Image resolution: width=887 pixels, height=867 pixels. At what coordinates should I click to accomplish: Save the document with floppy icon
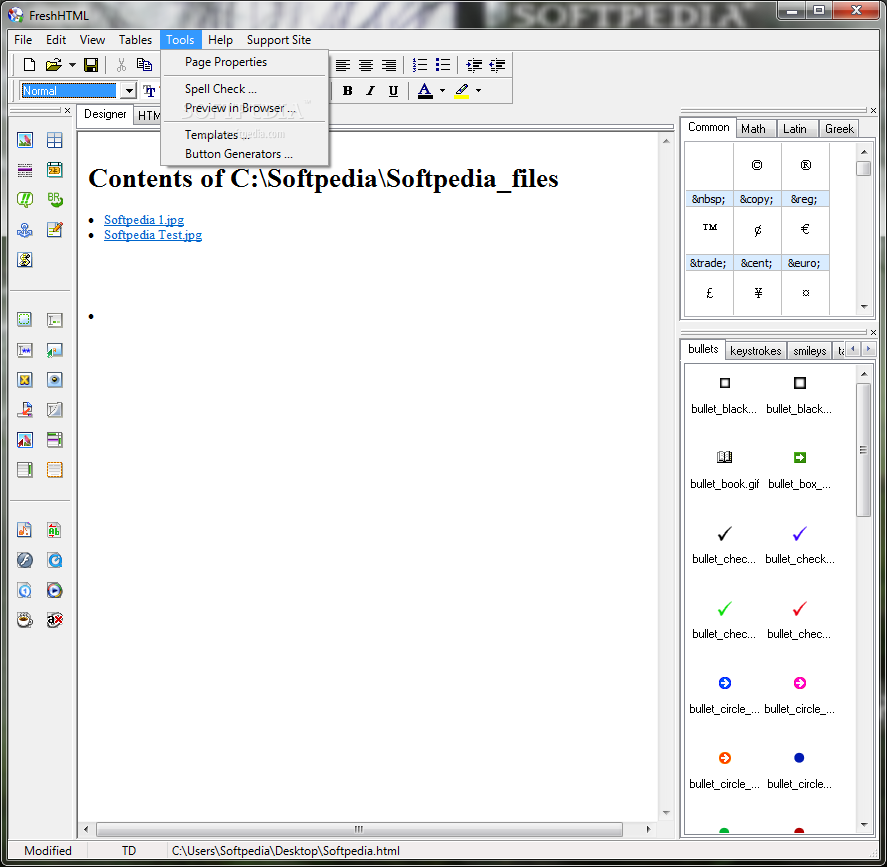pos(91,65)
